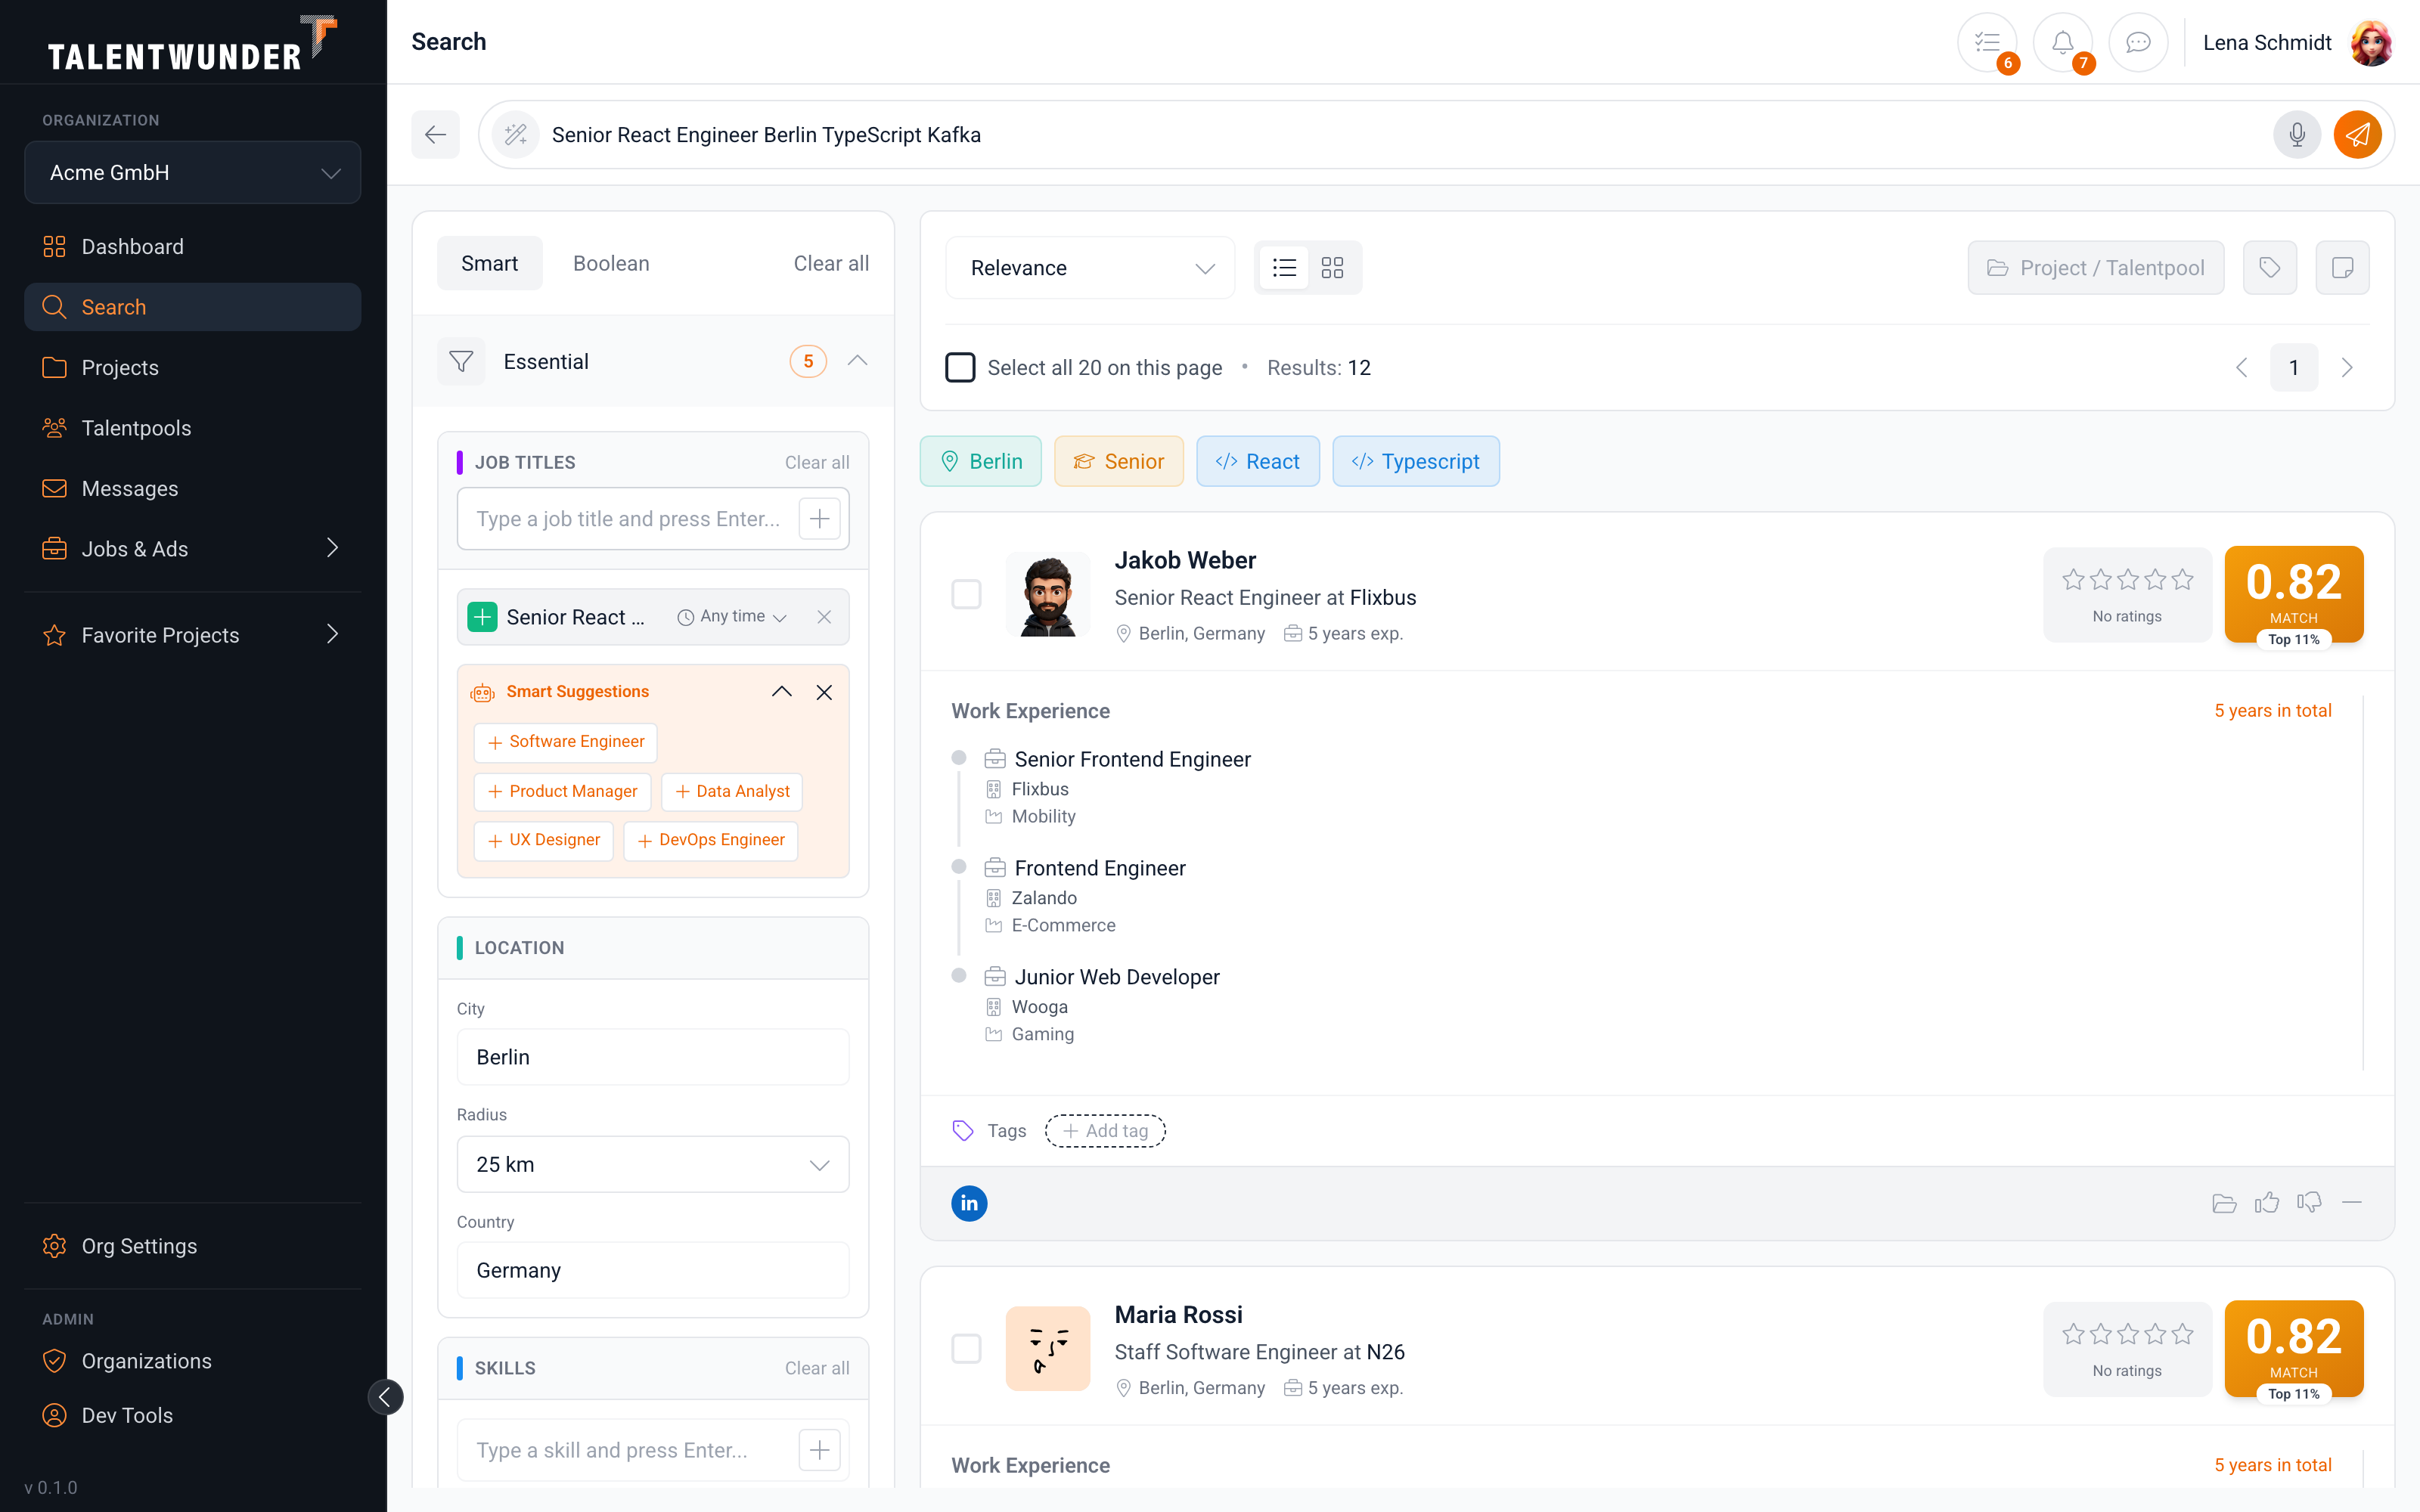Open the Relevance sort dropdown

tap(1090, 268)
